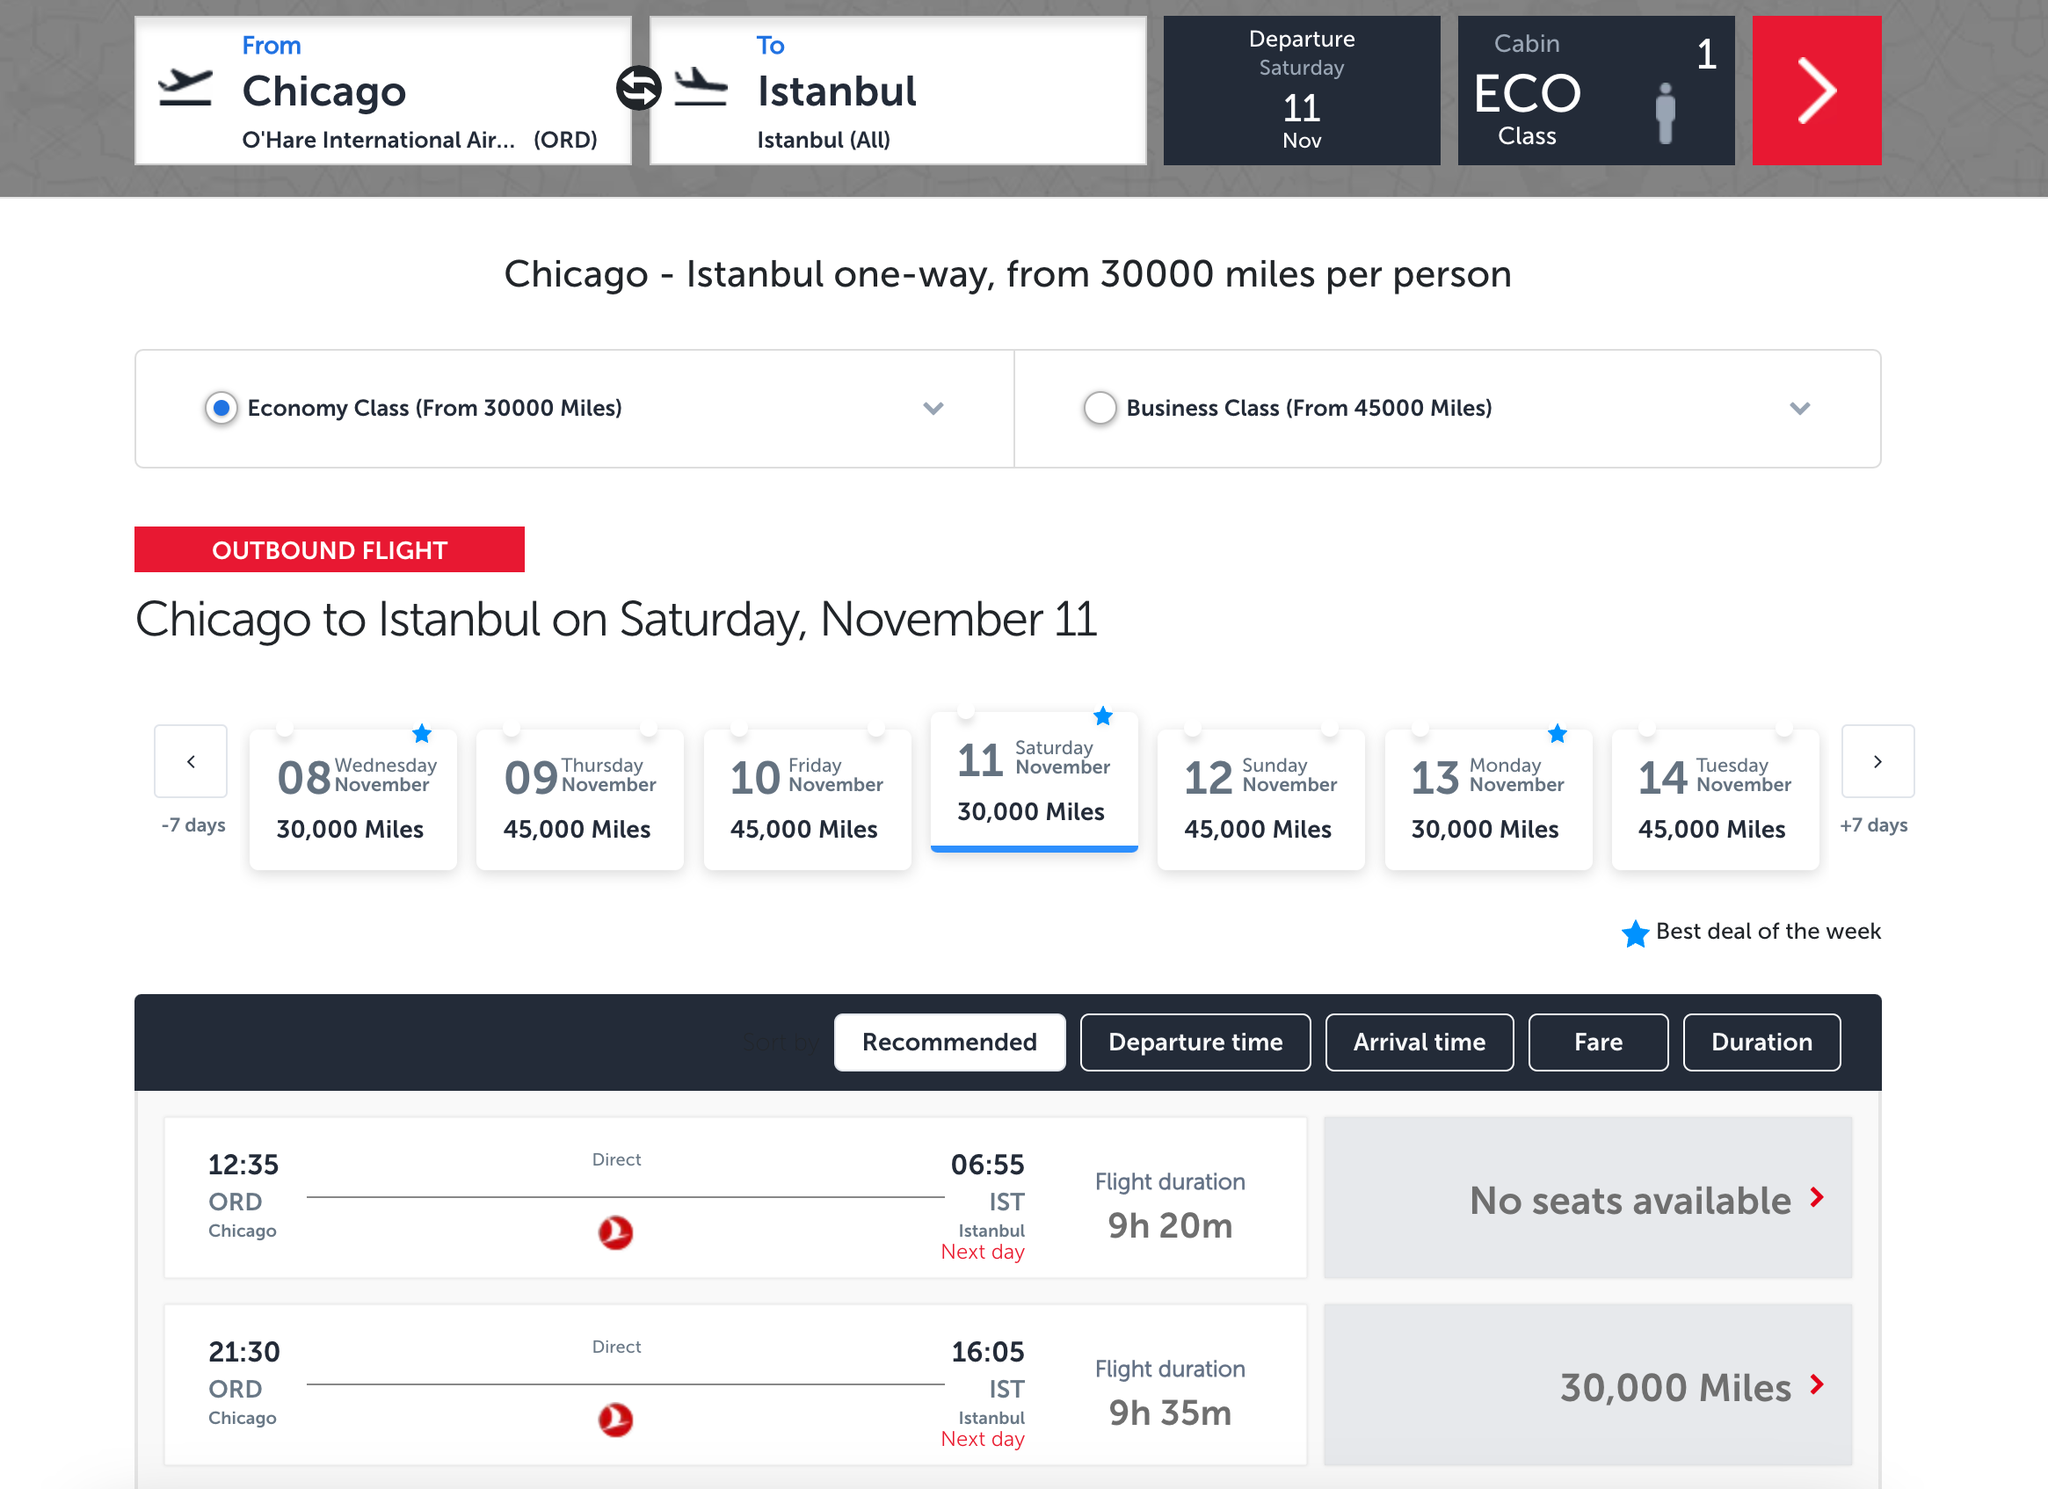Open the 30,000 Miles fare for the 21:30 flight

coord(1589,1386)
